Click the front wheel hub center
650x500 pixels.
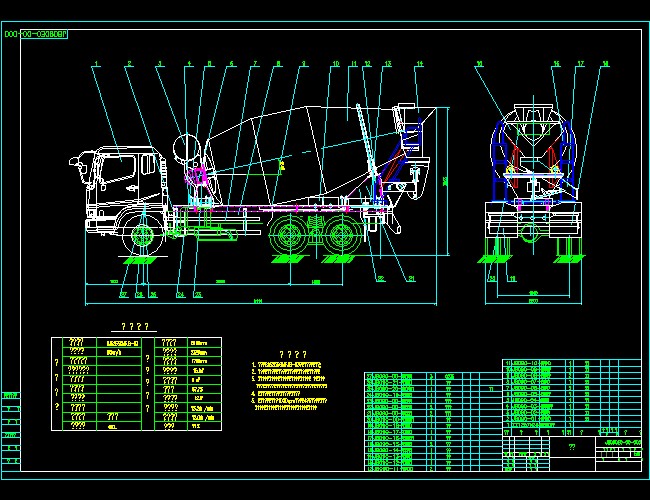142,236
